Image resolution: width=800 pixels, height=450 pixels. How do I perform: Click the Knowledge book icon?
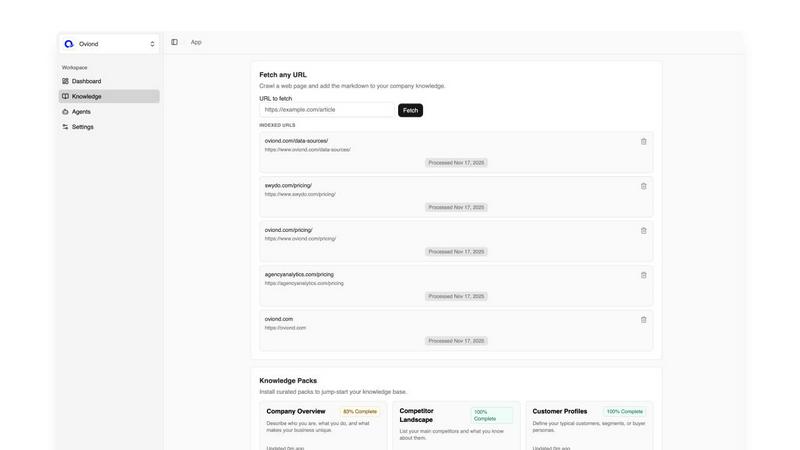click(x=65, y=96)
